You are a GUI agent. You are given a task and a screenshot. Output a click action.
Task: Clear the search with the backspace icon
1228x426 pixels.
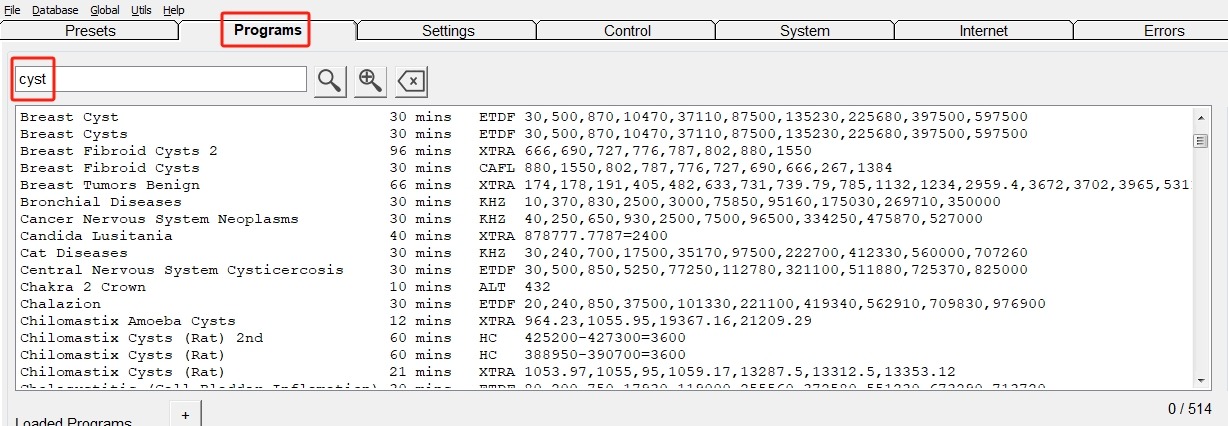coord(411,81)
